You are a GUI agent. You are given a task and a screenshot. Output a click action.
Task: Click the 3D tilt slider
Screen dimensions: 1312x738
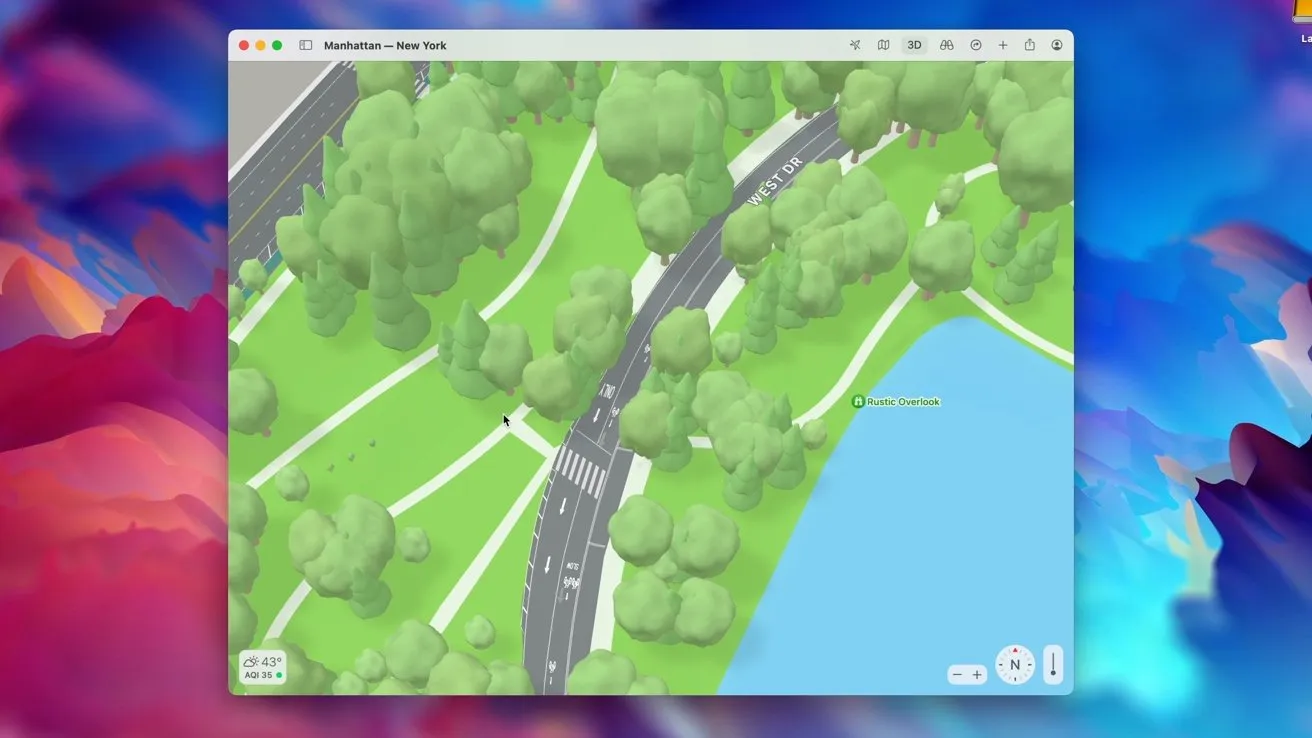coord(1053,665)
